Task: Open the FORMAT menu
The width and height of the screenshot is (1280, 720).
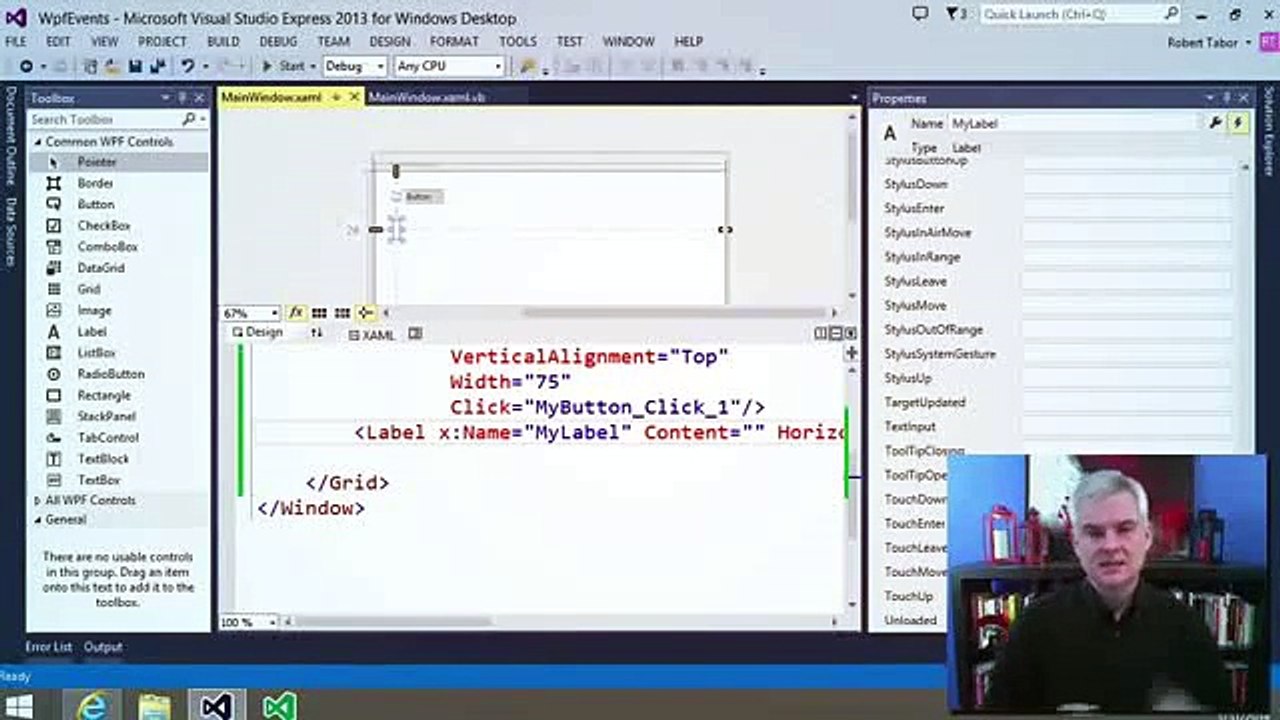Action: coord(454,41)
